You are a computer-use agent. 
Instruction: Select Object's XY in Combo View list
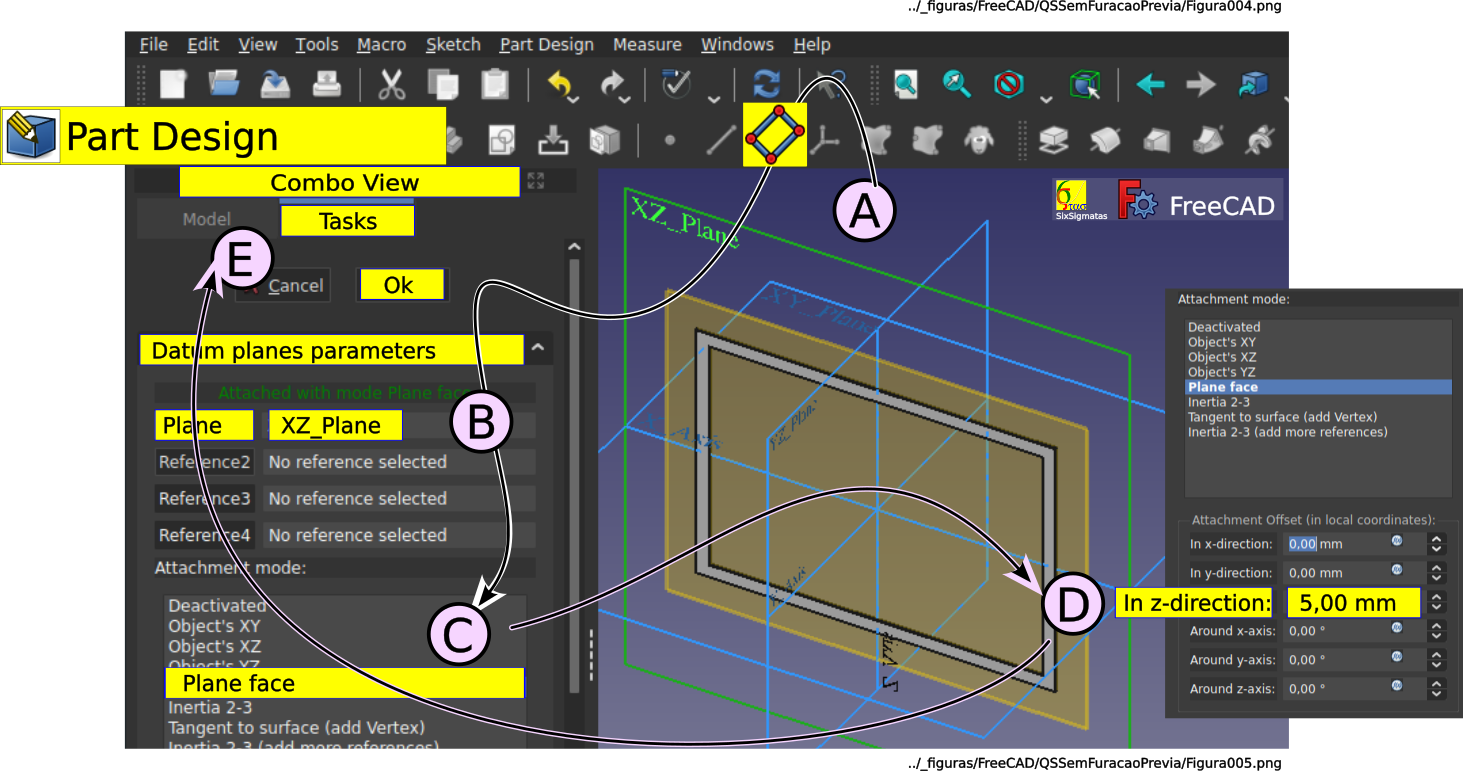click(344, 626)
